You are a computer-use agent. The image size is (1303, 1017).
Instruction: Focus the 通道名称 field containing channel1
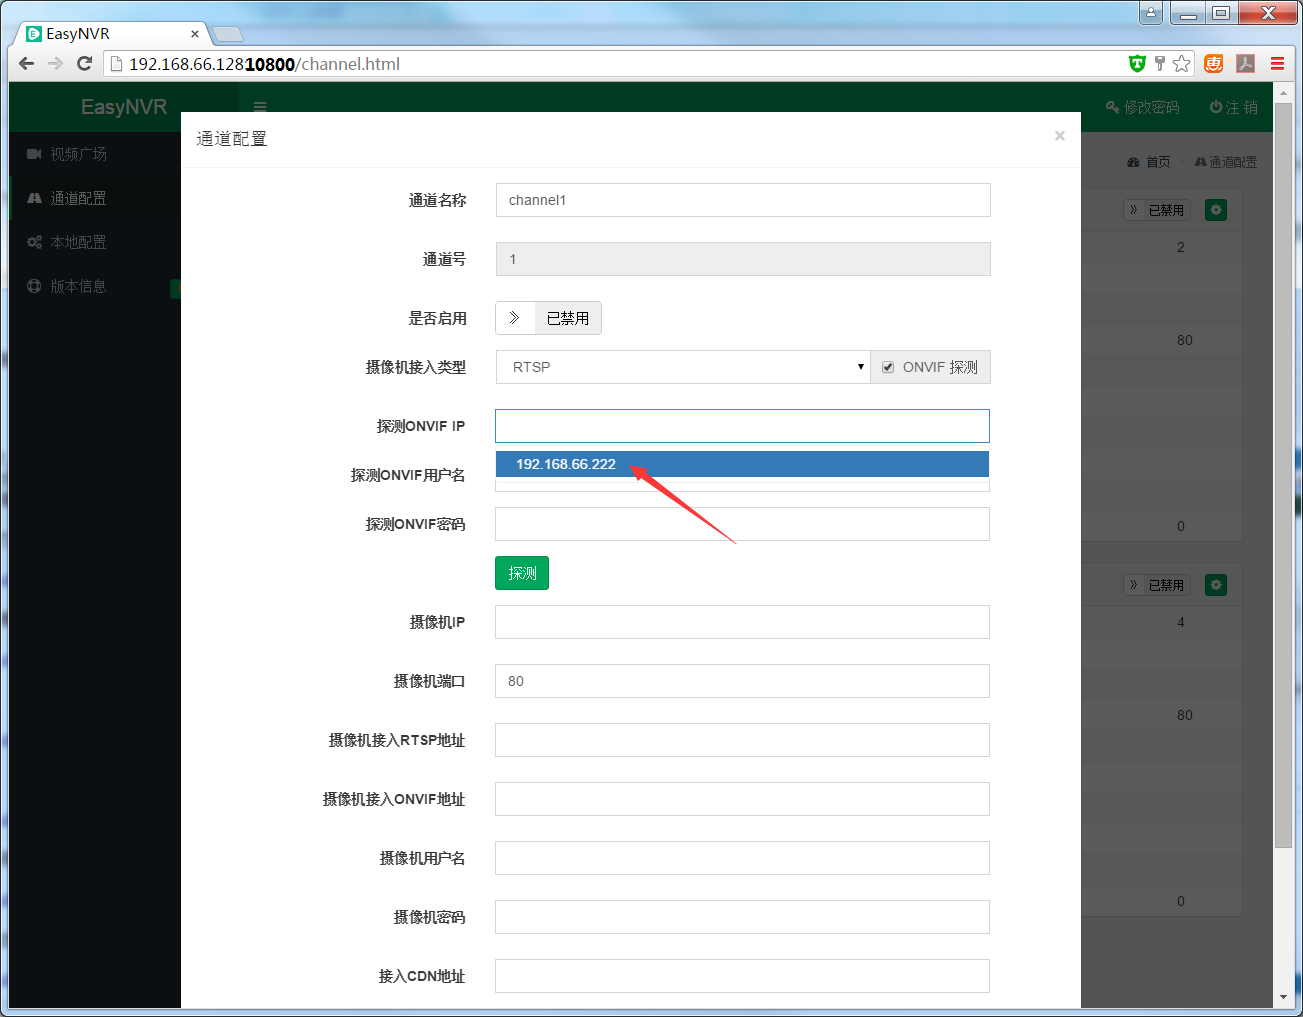click(743, 200)
